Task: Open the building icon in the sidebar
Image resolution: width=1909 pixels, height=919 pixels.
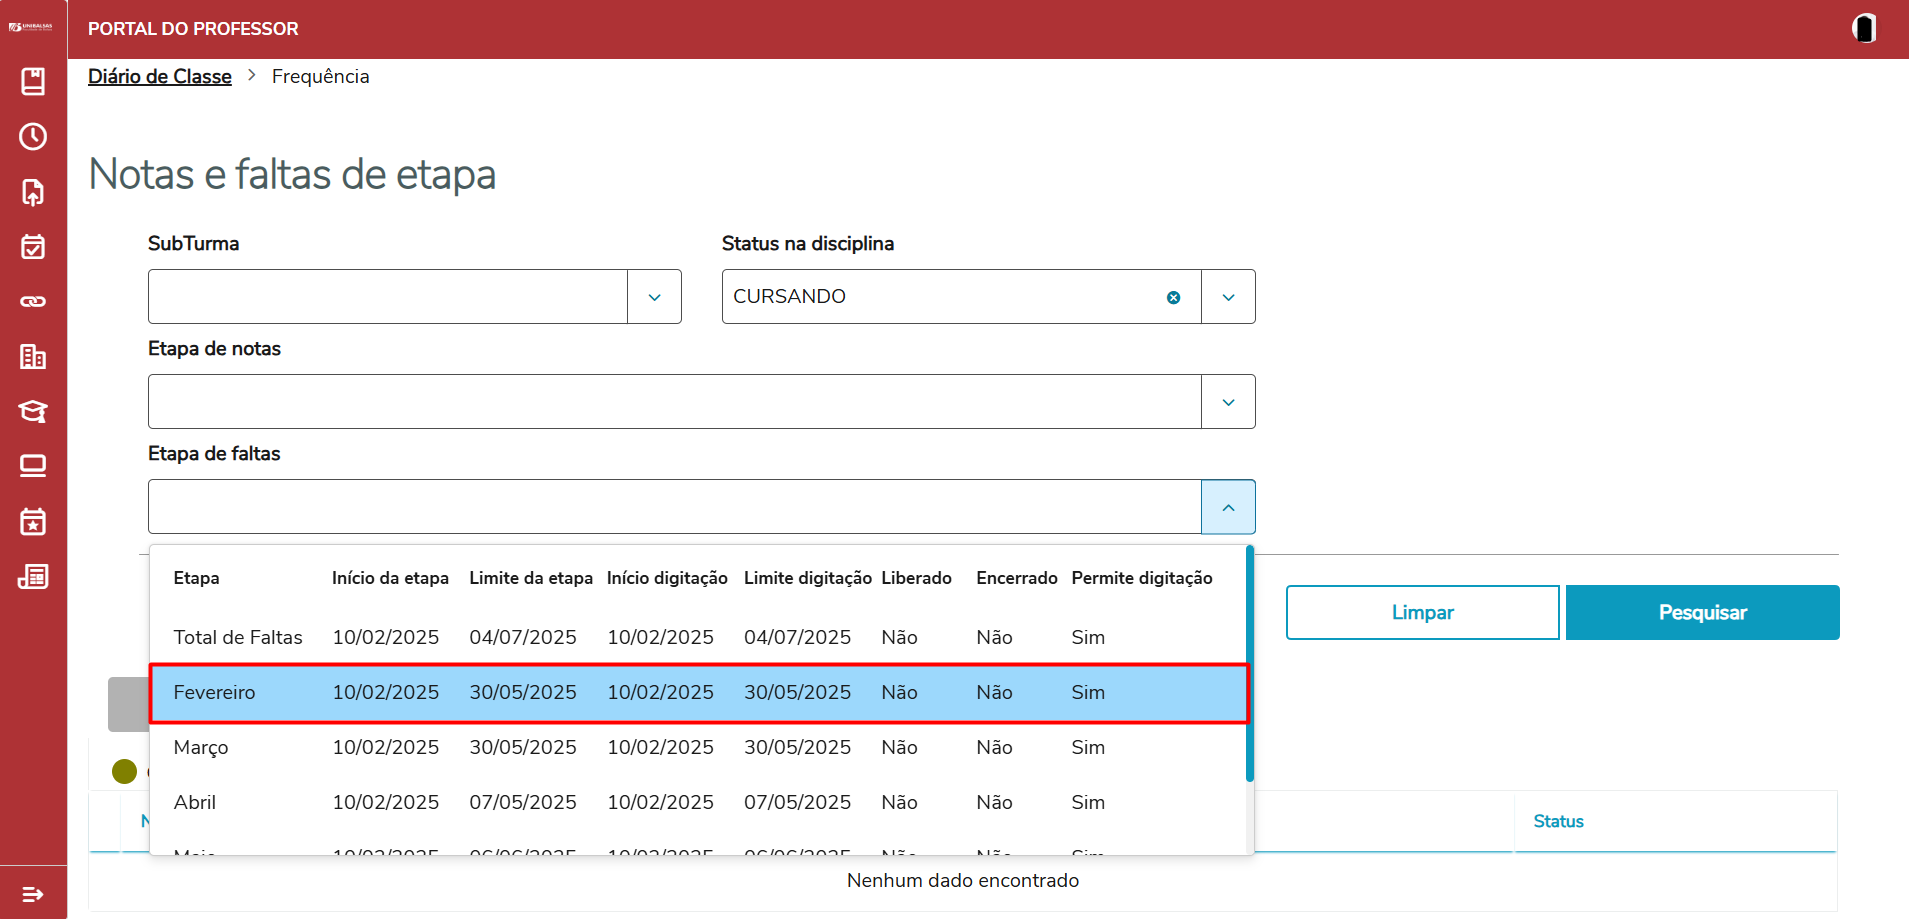Action: [x=33, y=357]
